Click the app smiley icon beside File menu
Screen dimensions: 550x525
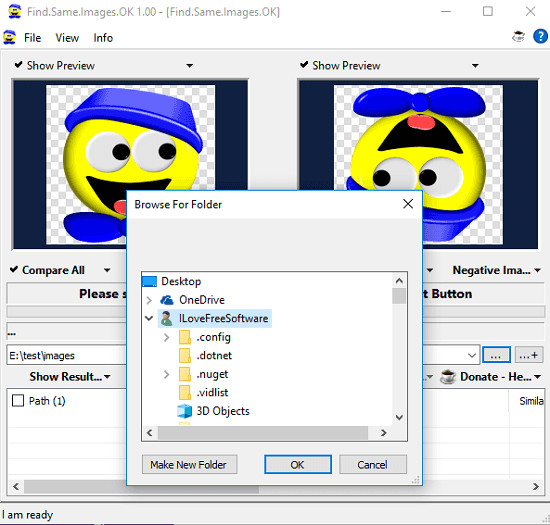pyautogui.click(x=9, y=38)
